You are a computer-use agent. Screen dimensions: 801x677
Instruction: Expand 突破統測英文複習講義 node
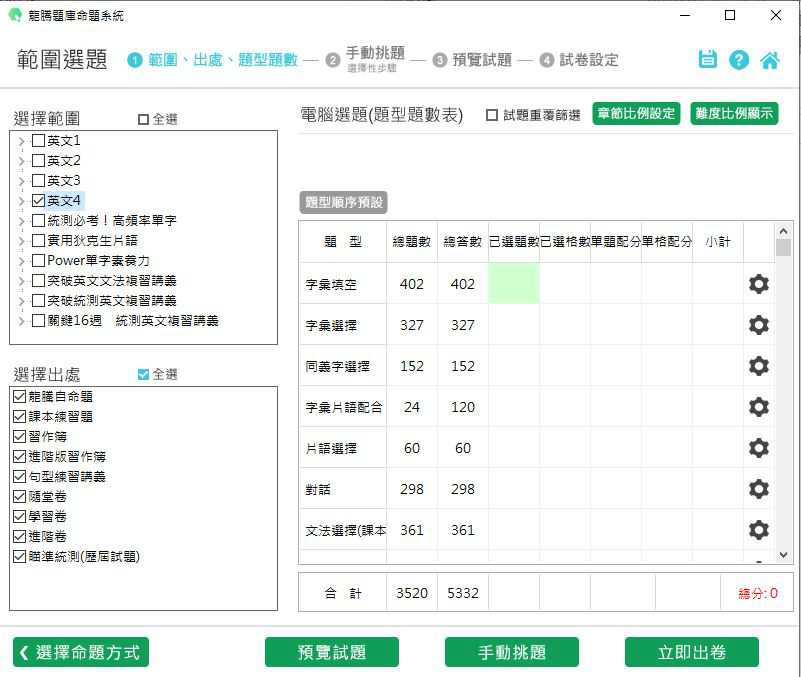[x=21, y=301]
